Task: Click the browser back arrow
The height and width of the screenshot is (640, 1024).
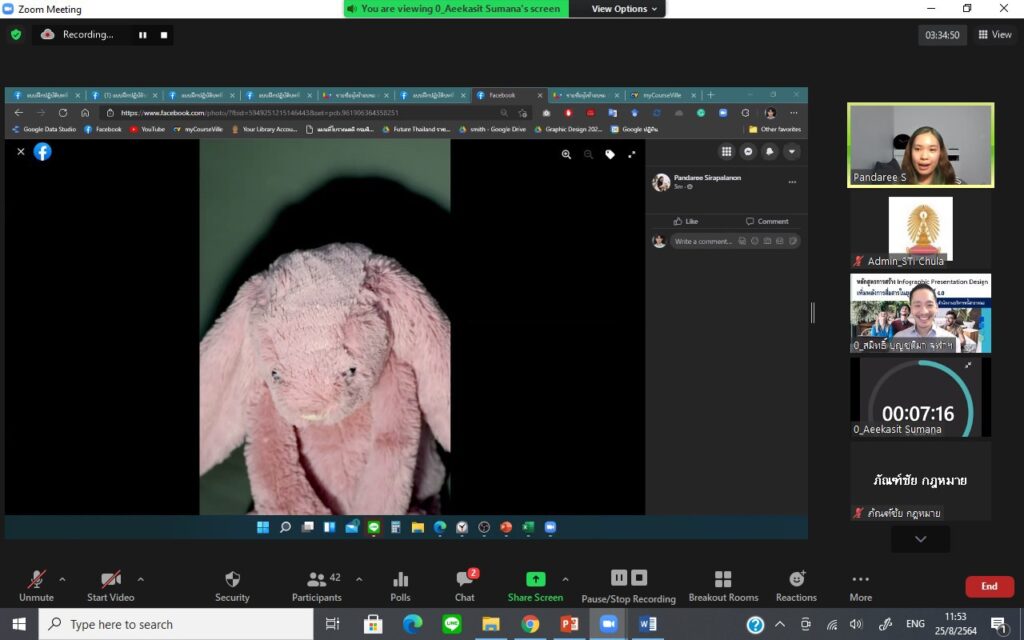Action: tap(19, 113)
